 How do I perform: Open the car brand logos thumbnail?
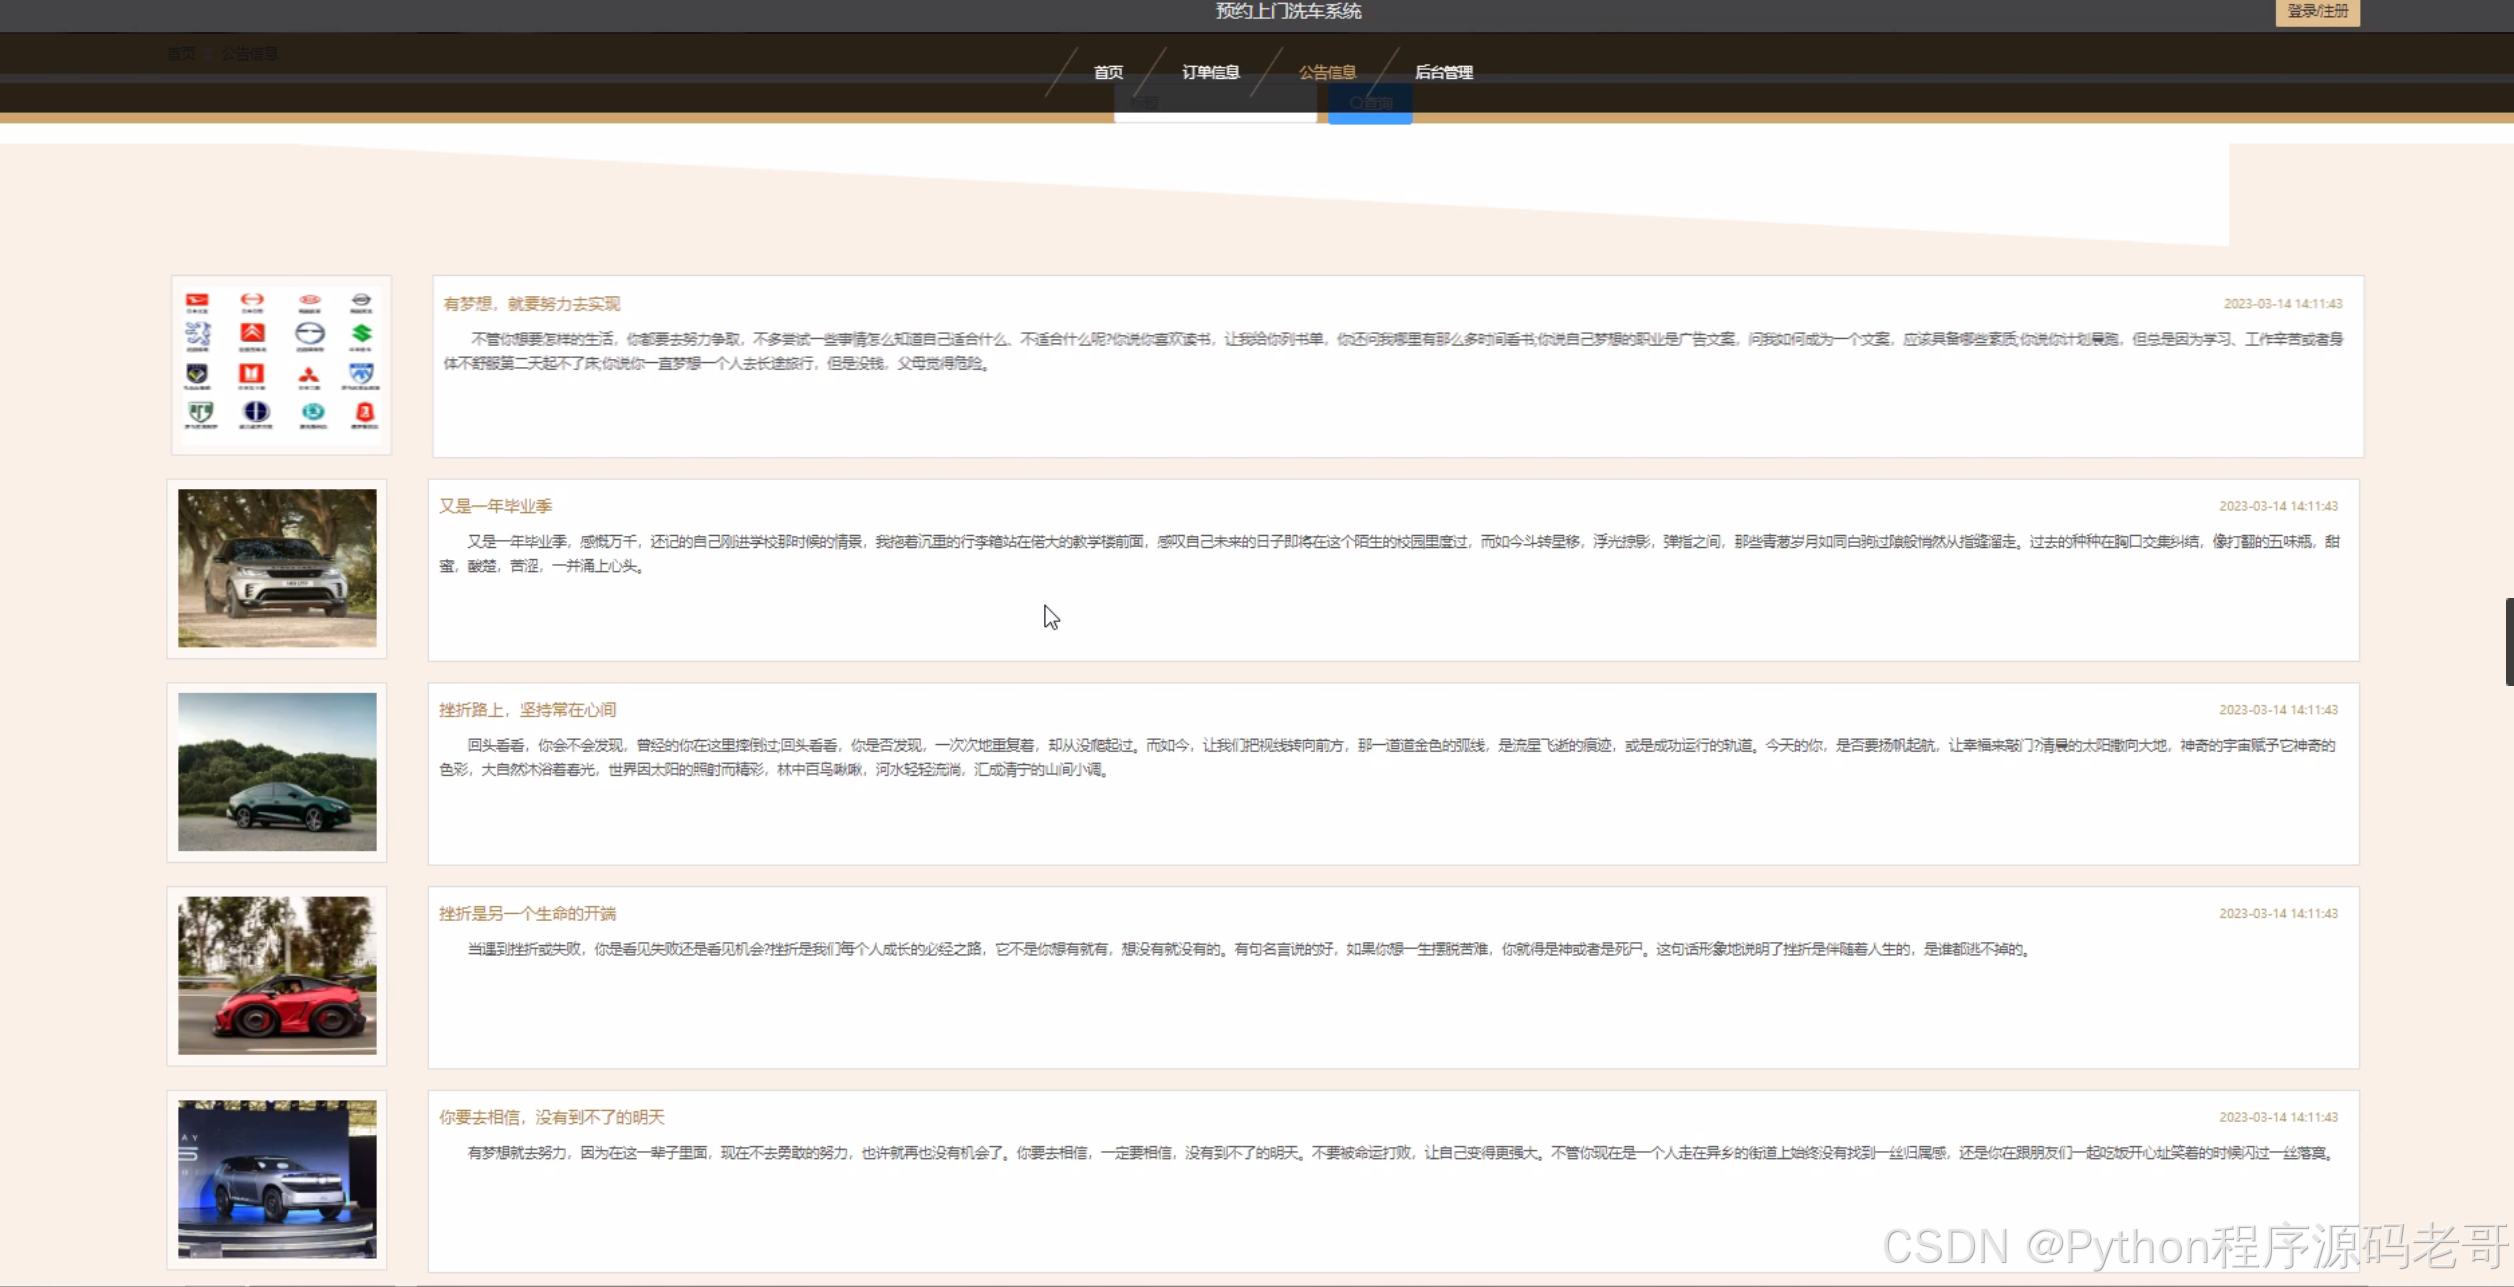tap(281, 365)
